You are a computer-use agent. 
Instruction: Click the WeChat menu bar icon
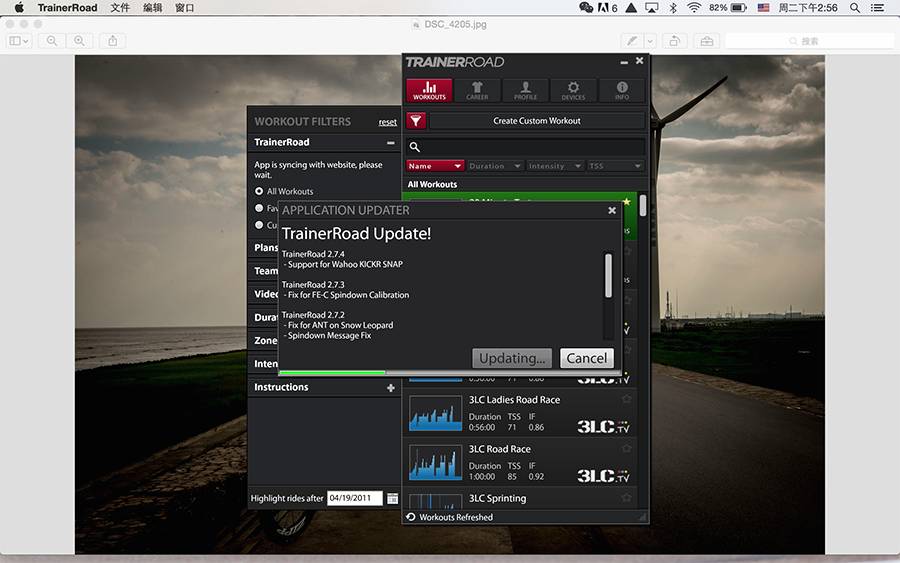[586, 7]
